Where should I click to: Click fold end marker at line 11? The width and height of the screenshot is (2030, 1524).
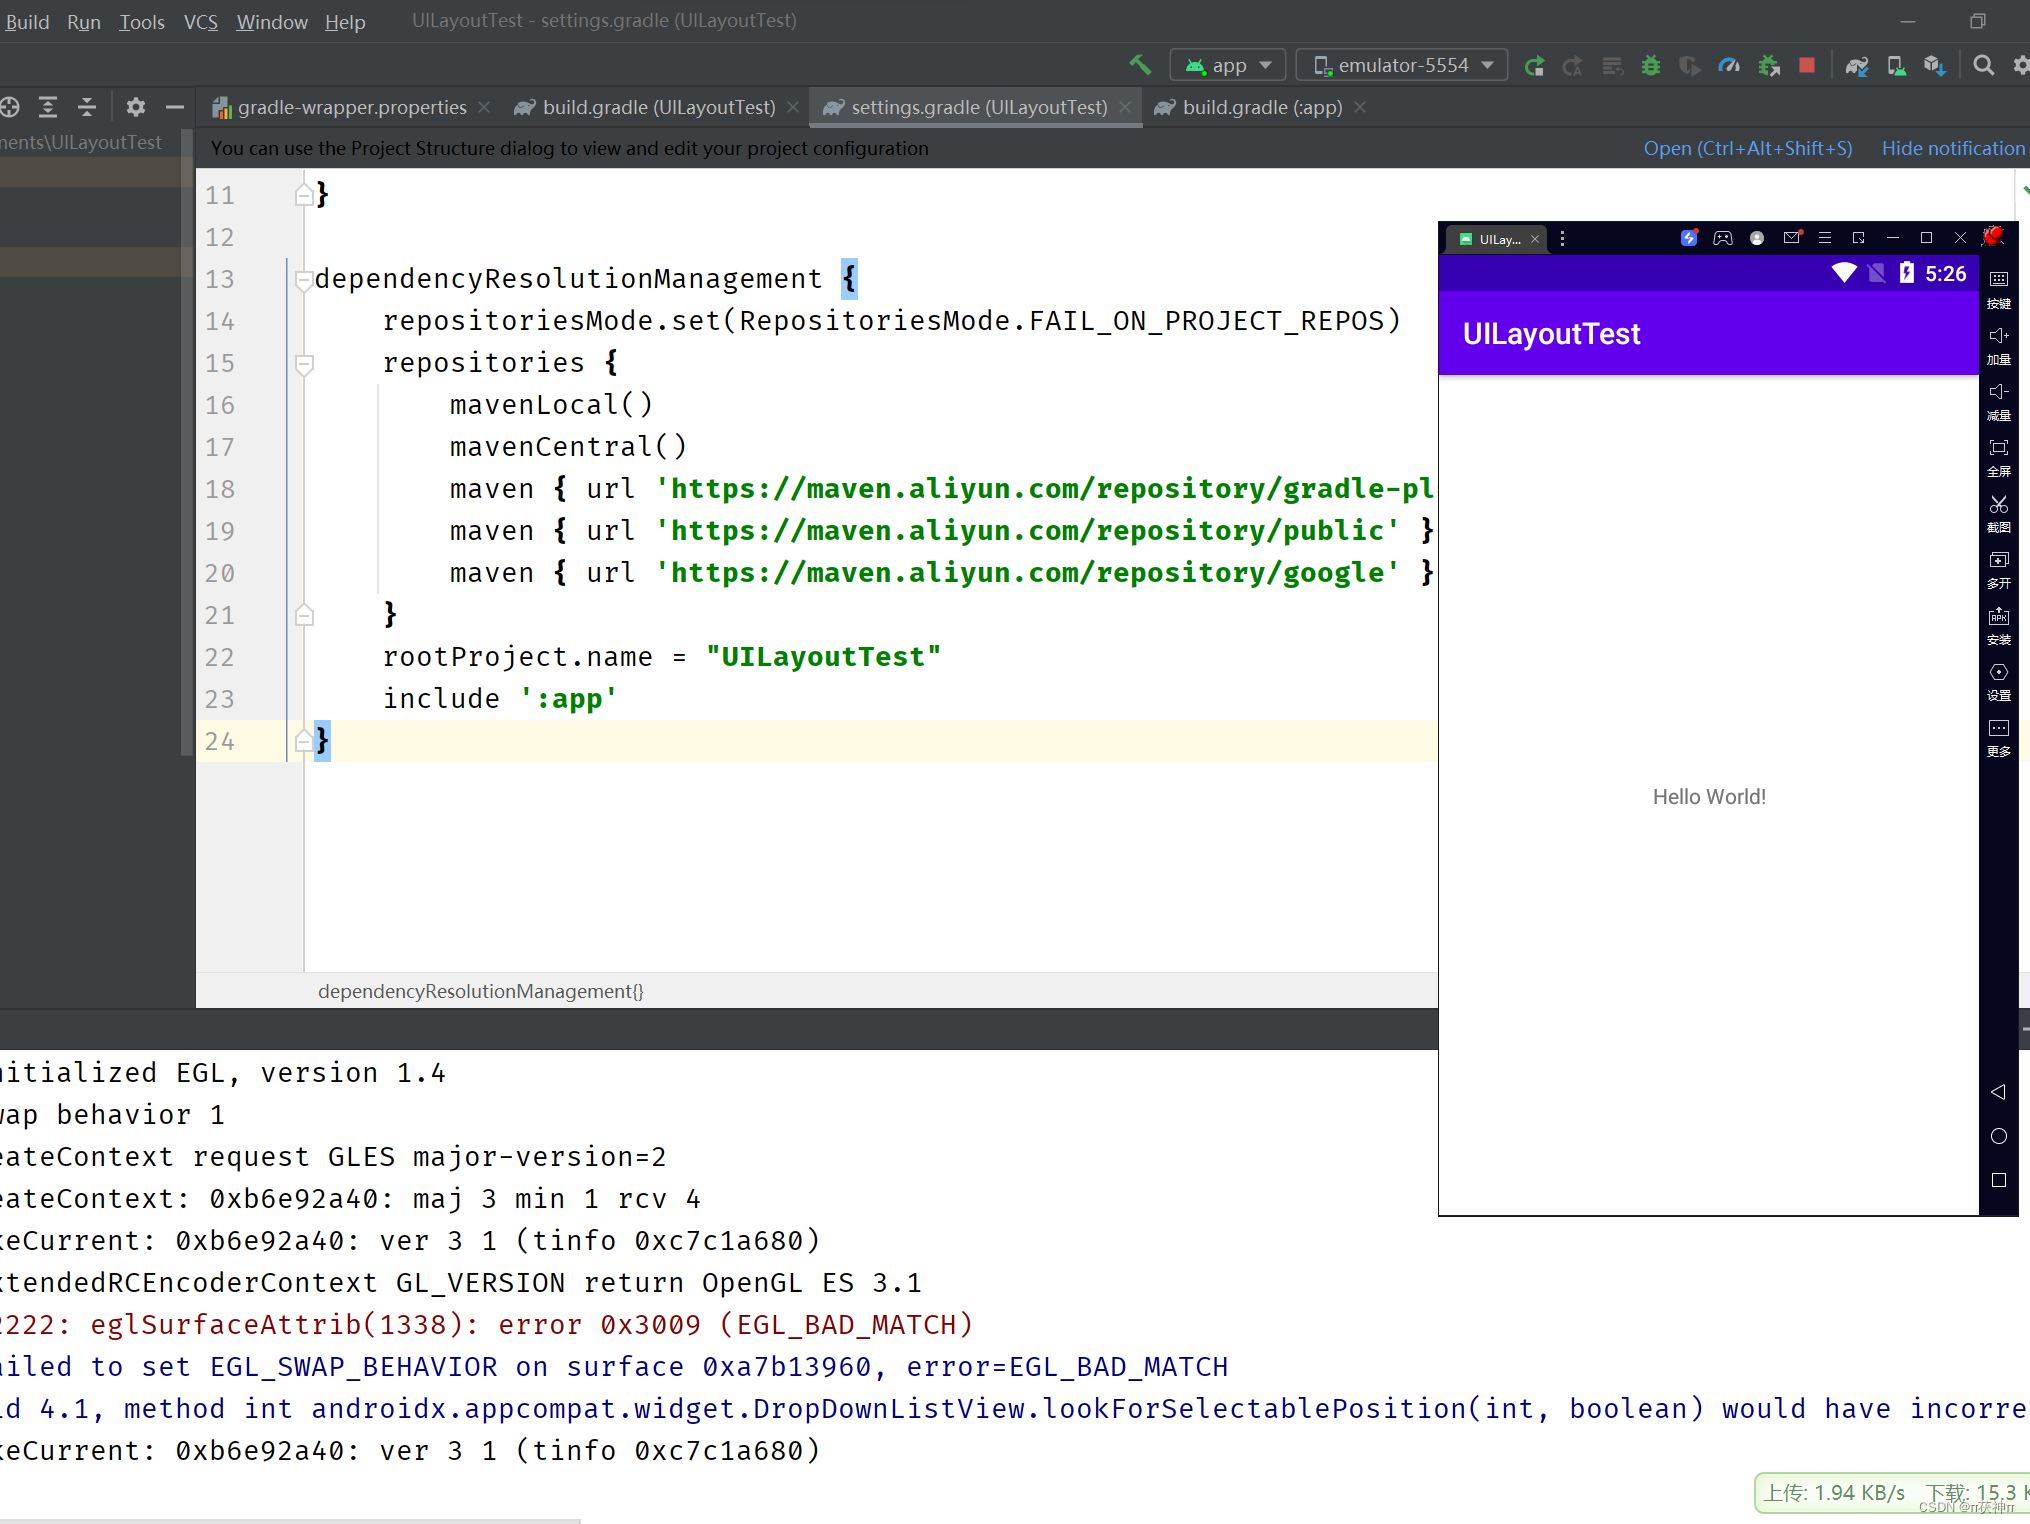tap(305, 195)
